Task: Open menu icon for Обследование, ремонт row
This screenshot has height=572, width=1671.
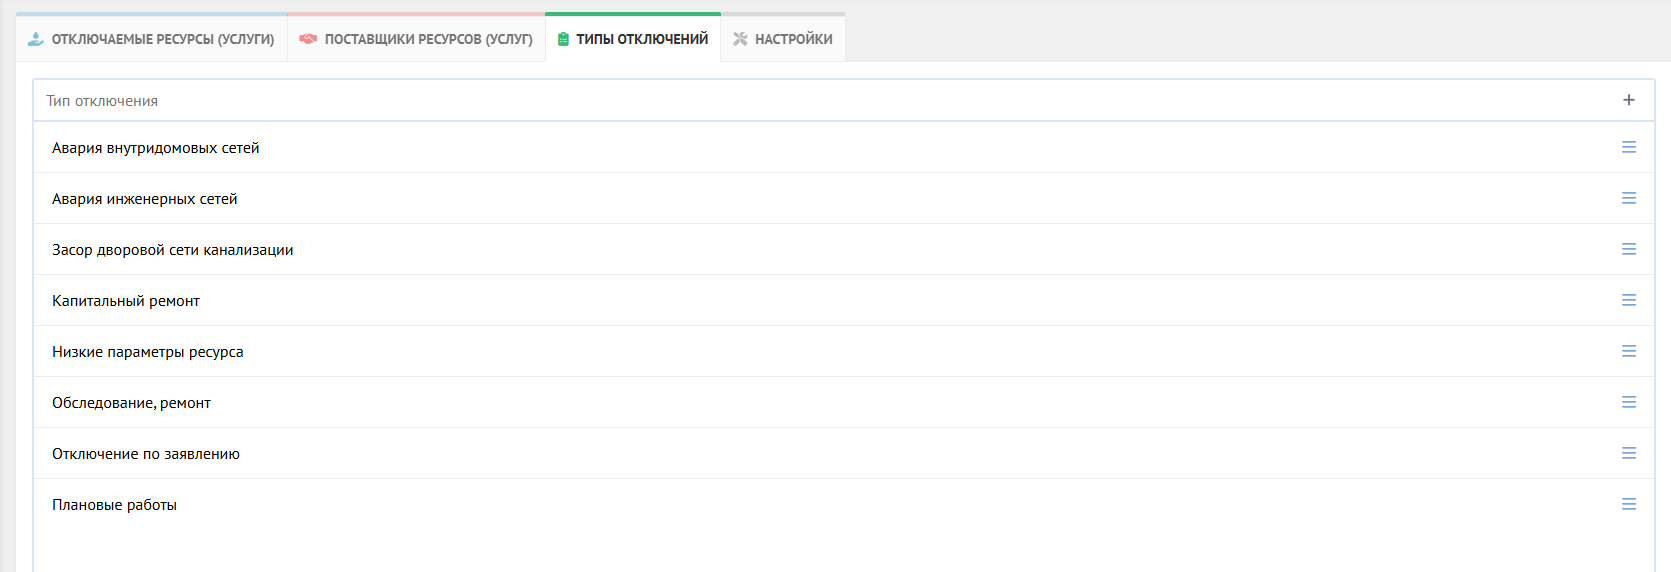Action: pos(1628,402)
